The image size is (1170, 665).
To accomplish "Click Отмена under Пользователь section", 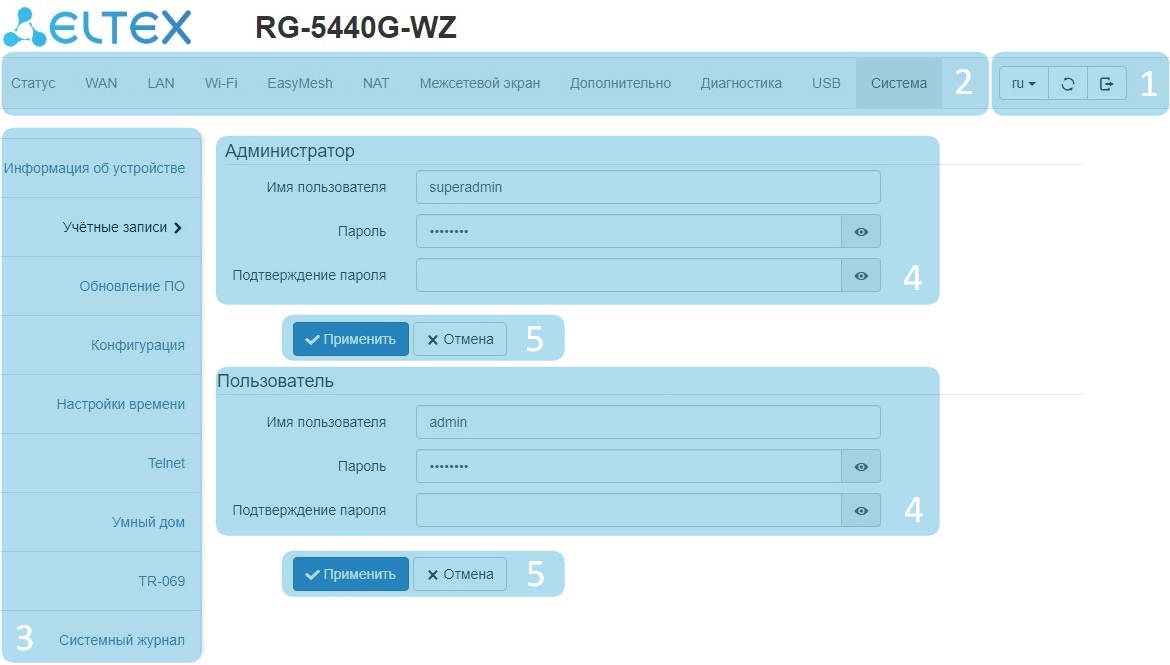I will click(460, 574).
